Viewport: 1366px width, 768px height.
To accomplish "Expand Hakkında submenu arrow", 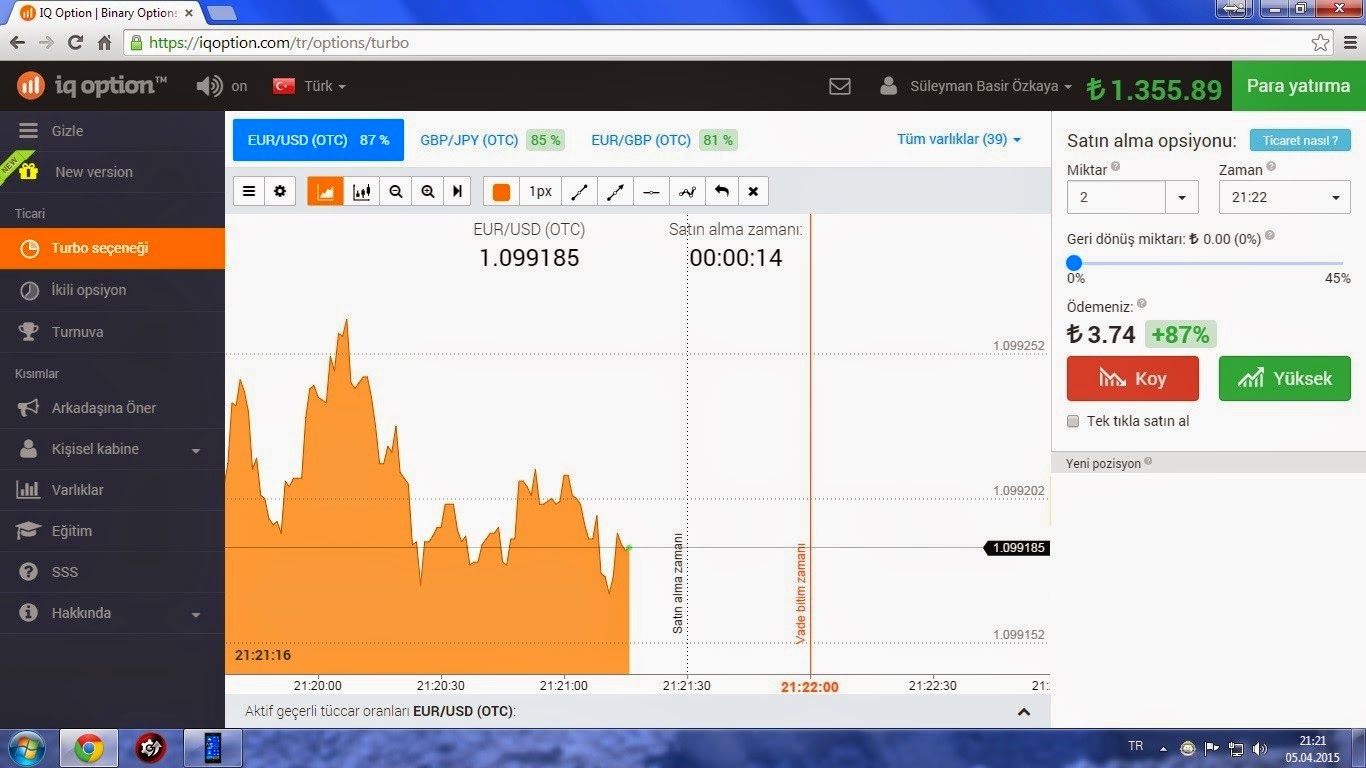I will pyautogui.click(x=196, y=614).
